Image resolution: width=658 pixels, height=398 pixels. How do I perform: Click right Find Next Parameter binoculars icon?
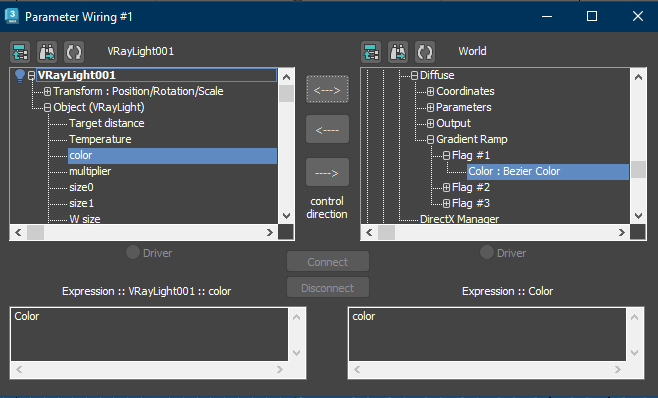398,52
